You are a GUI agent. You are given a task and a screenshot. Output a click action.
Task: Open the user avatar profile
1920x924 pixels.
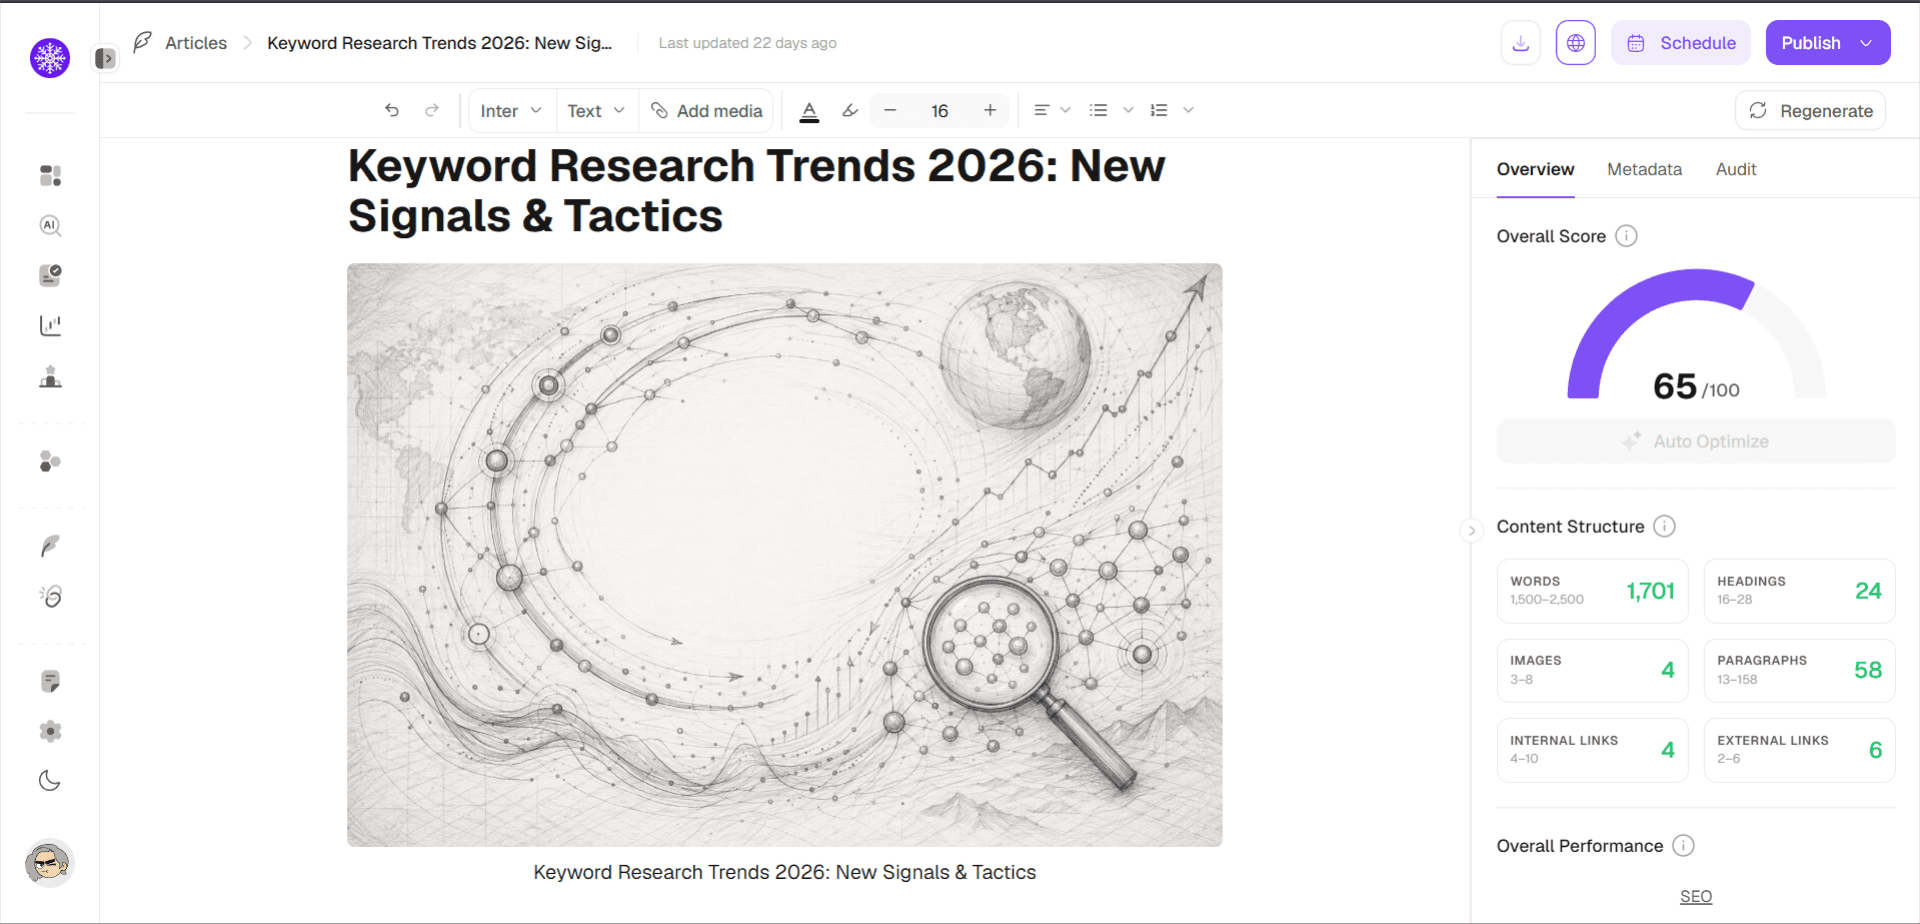click(49, 863)
